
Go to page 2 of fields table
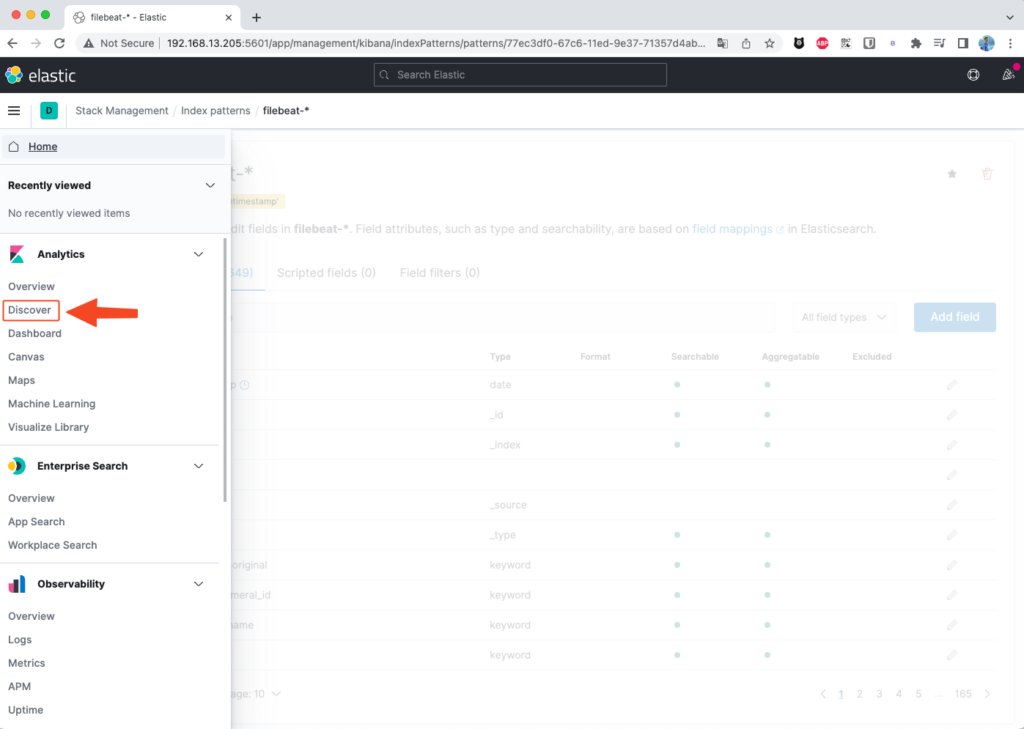pyautogui.click(x=859, y=694)
